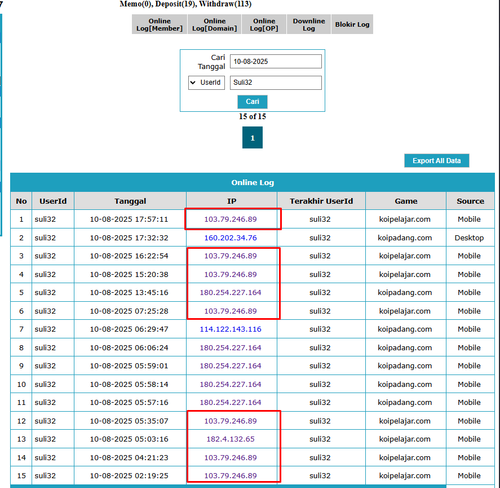Click the IP link in row 12

231,421
